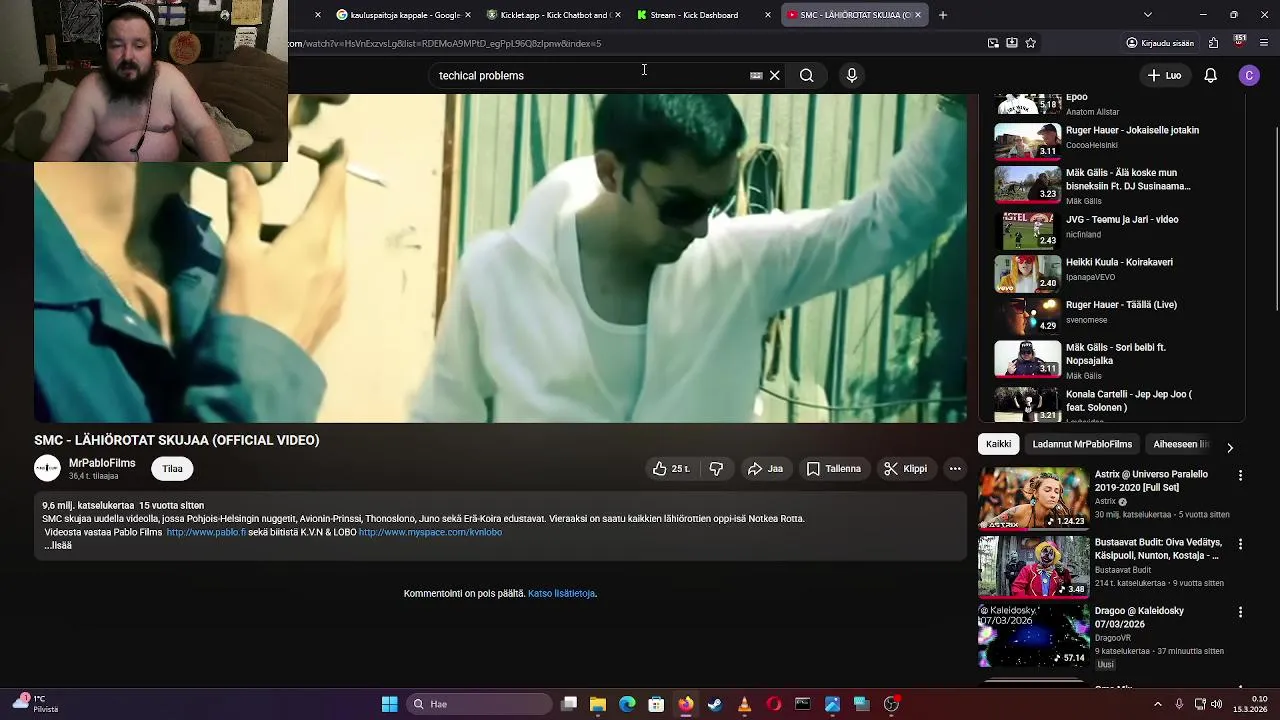Open Astrix @ Universo Paralello thumbnail

1034,498
